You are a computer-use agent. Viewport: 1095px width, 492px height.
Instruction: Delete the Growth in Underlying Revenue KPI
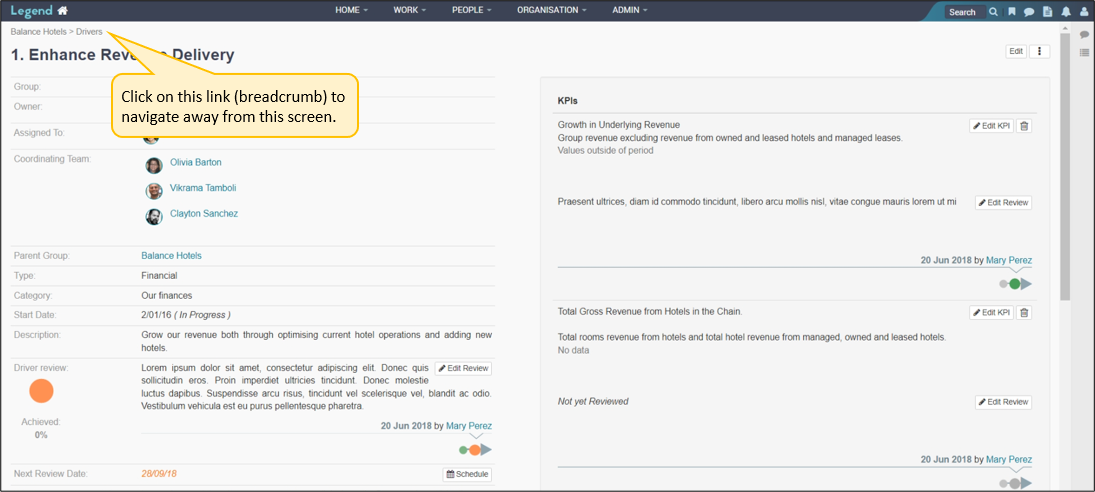click(1024, 126)
